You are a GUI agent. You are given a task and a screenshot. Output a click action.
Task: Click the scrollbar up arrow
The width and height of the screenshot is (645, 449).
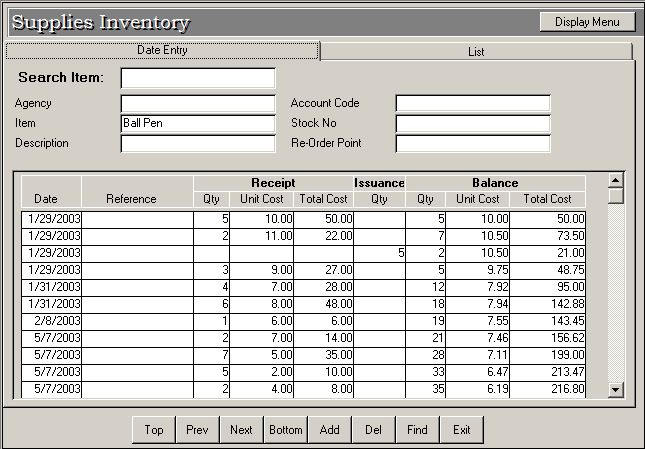point(616,180)
